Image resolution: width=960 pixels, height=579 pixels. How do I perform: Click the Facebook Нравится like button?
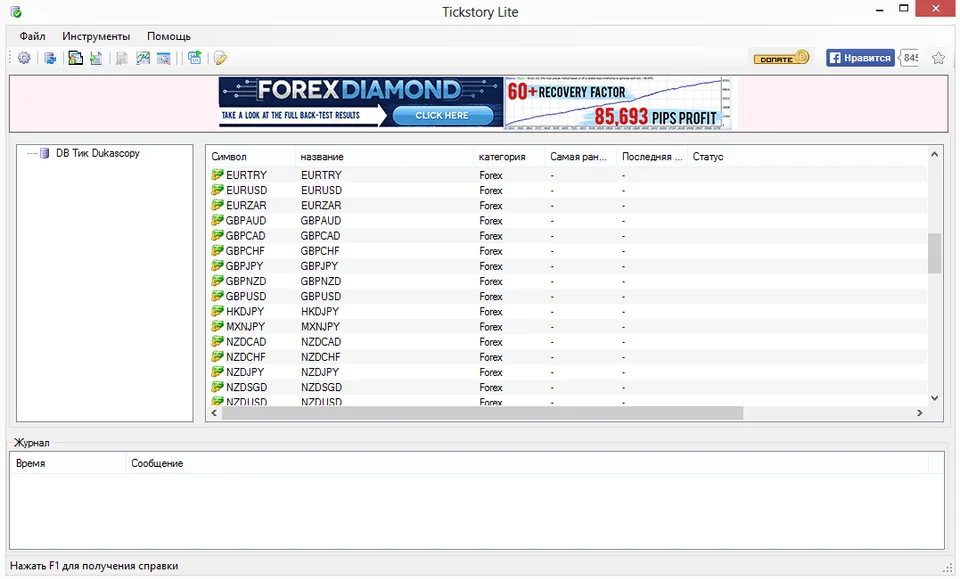point(860,58)
